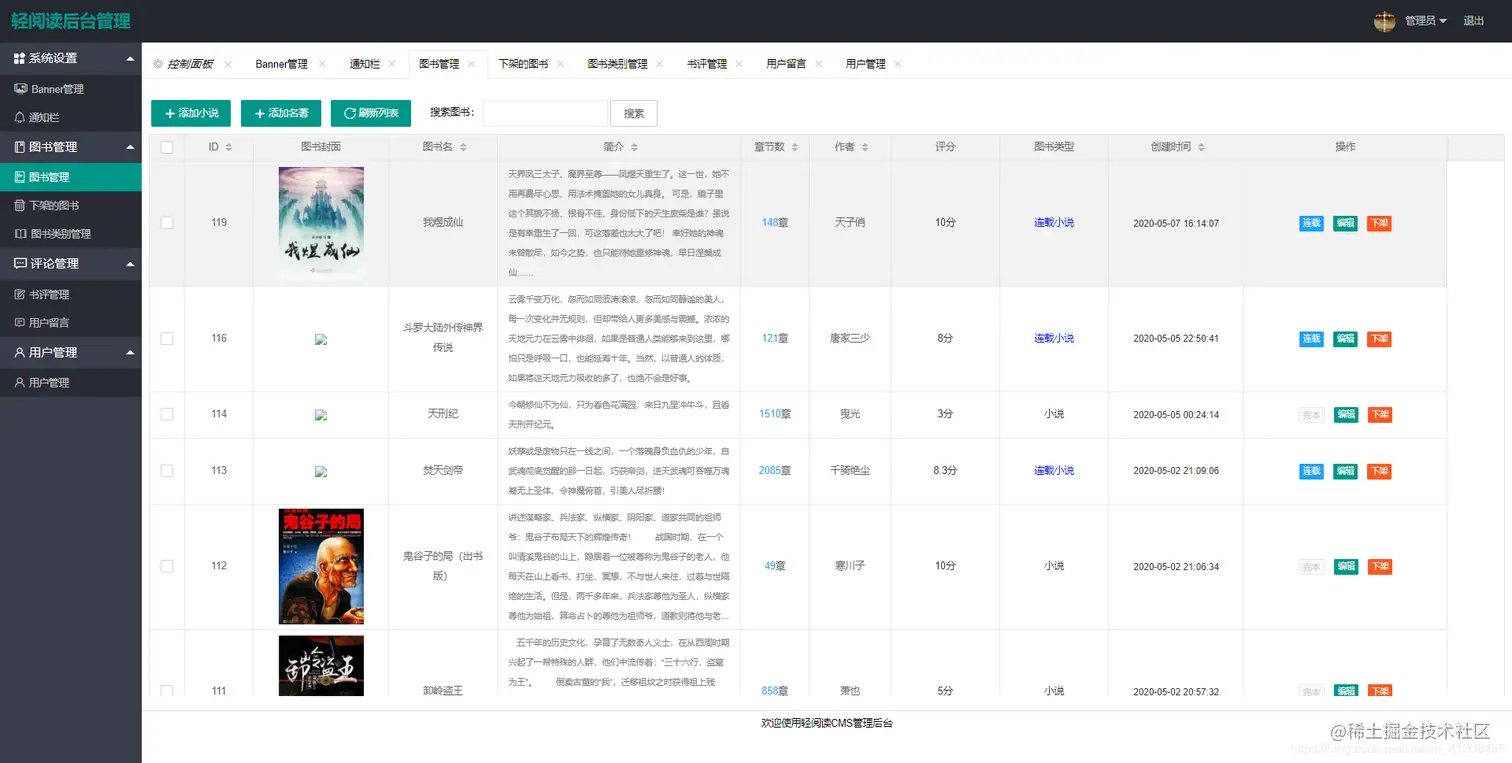
Task: Sort by 图书名 column arrows
Action: pos(463,147)
